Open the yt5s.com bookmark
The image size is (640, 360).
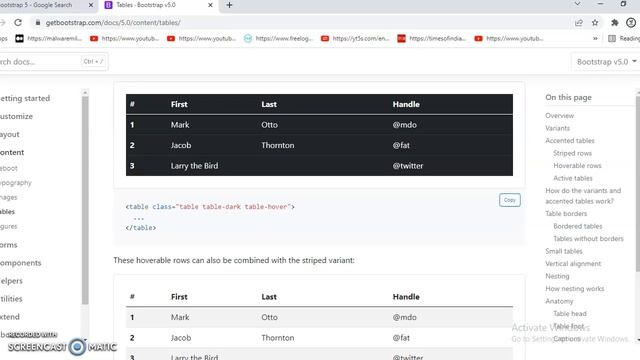(355, 38)
